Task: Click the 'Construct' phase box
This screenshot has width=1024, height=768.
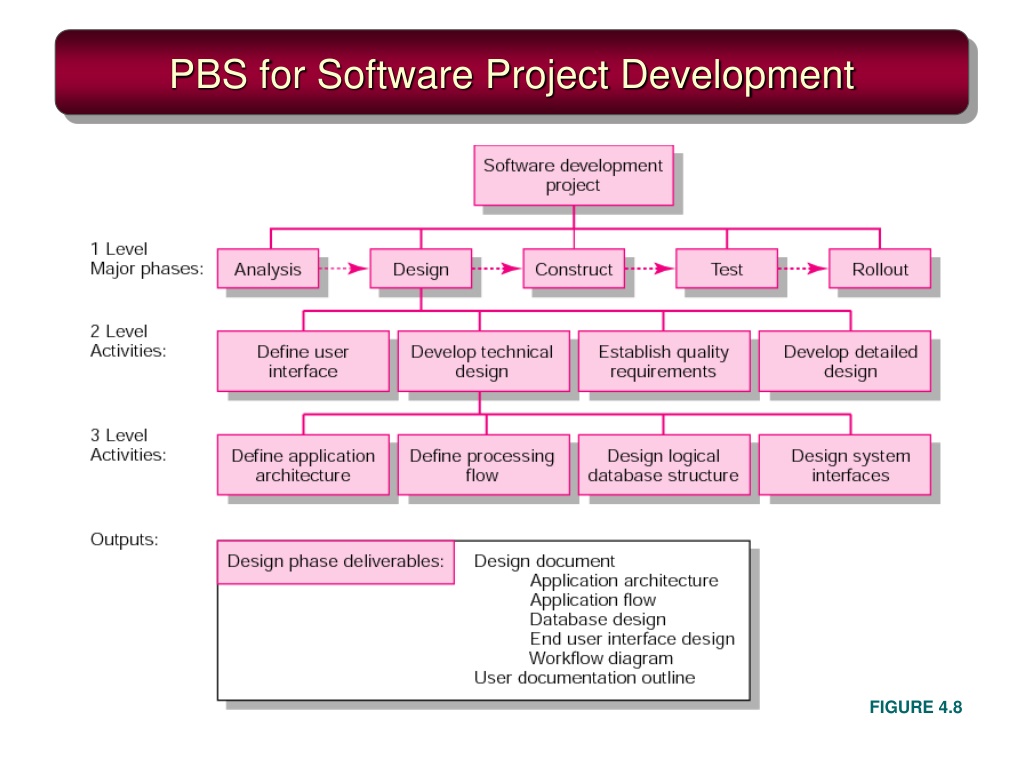Action: [x=573, y=268]
